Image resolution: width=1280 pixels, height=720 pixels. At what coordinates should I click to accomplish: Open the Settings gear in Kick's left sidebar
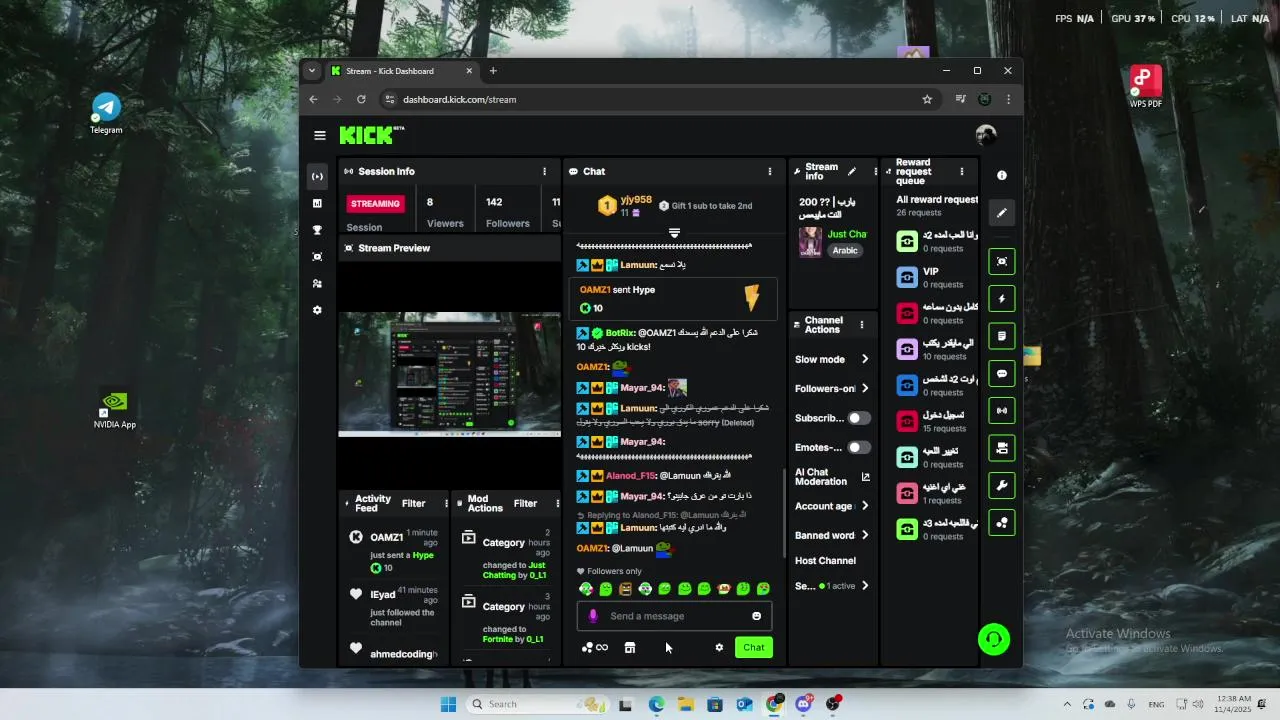(317, 310)
